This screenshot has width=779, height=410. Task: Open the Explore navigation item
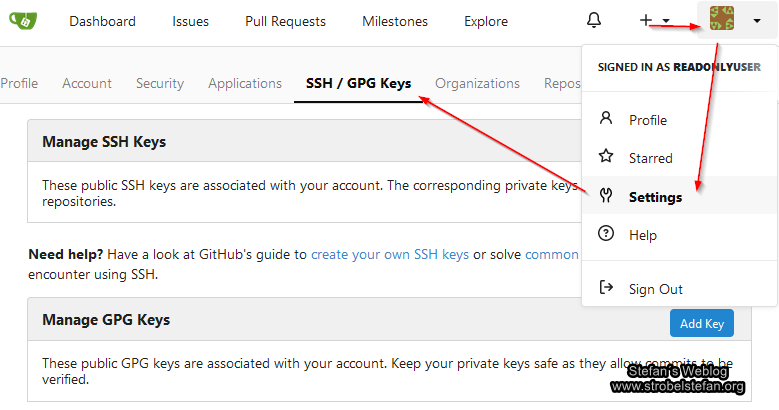coord(486,21)
